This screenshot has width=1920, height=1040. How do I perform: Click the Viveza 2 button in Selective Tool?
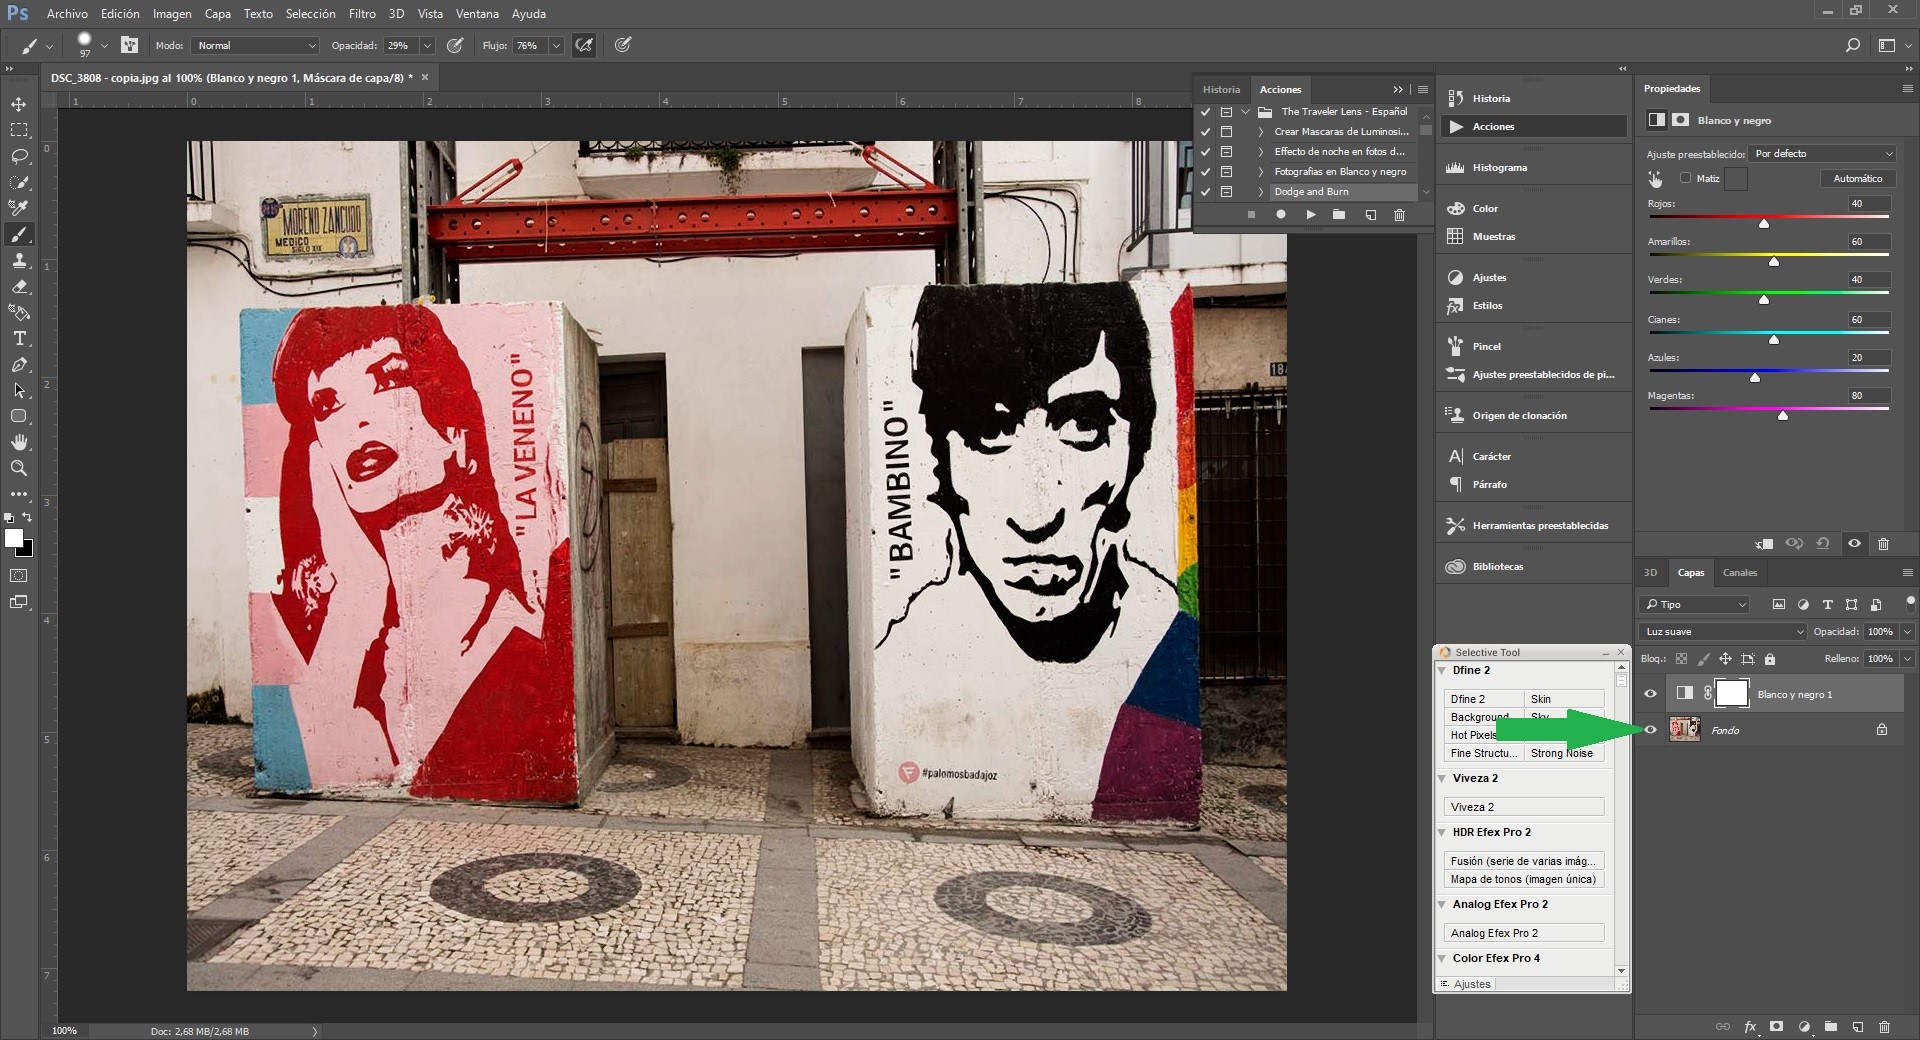1524,807
